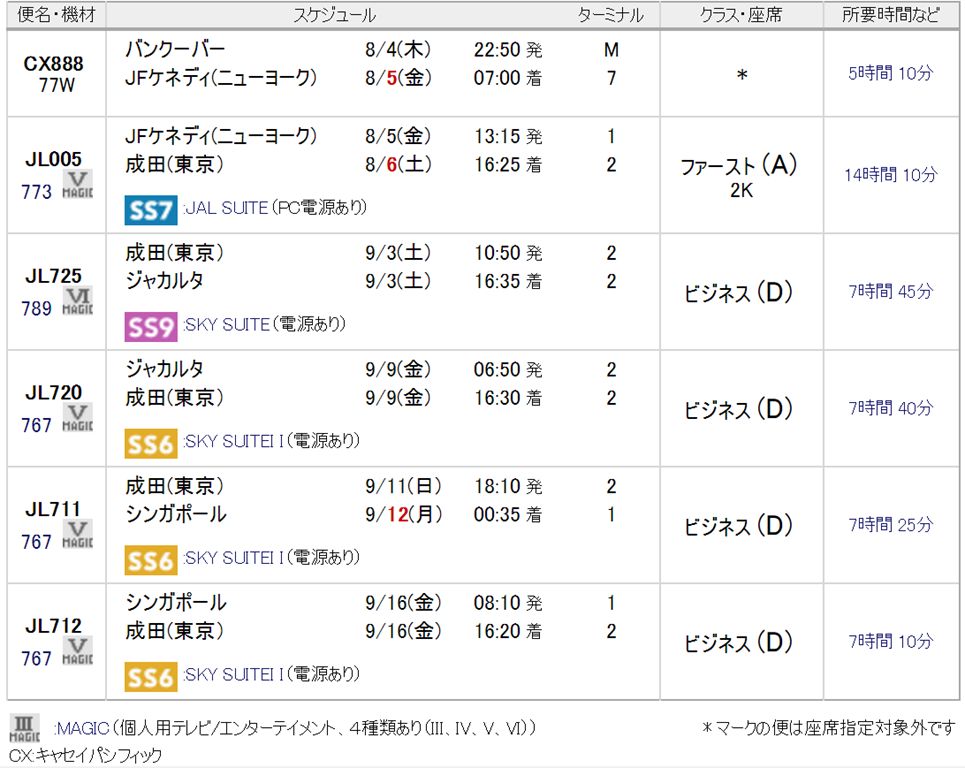Click ビジネス (D) in the JL725 row
This screenshot has width=965, height=768.
(739, 292)
